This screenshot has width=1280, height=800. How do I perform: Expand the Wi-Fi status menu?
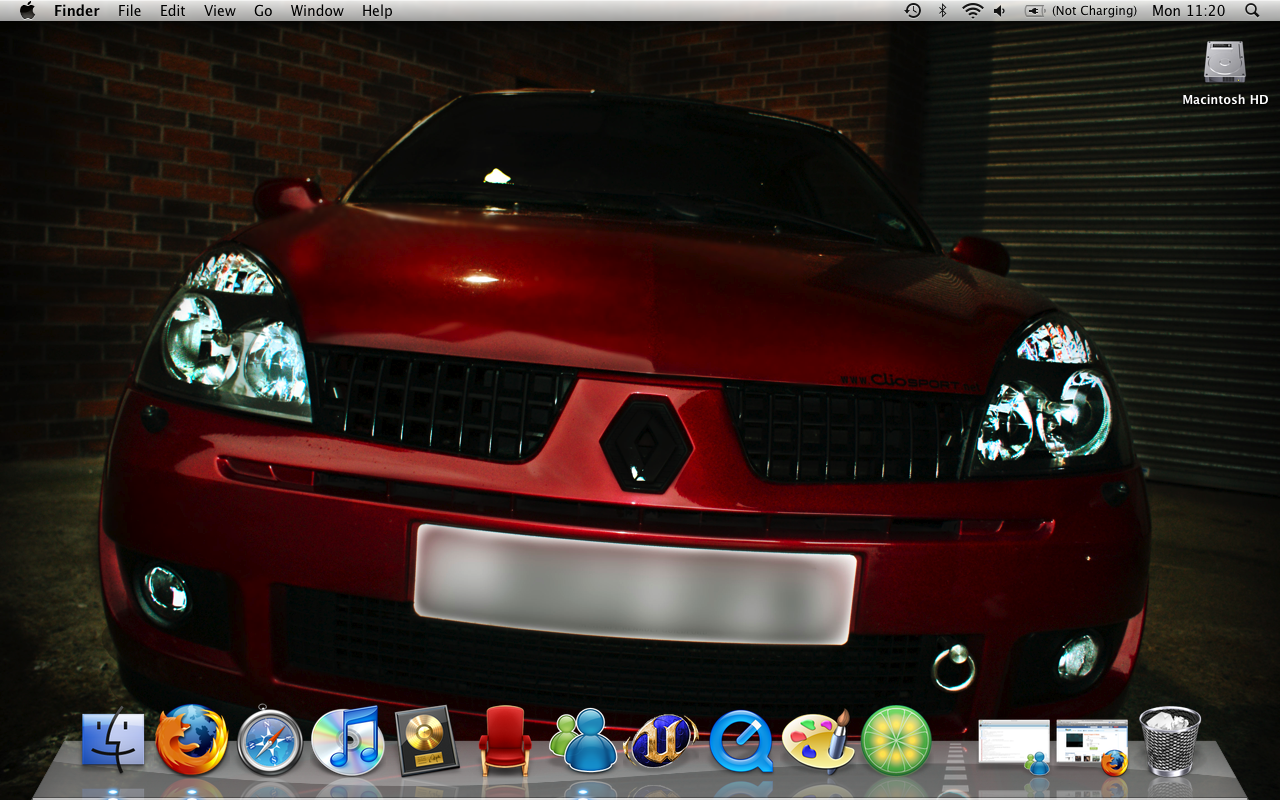(972, 11)
